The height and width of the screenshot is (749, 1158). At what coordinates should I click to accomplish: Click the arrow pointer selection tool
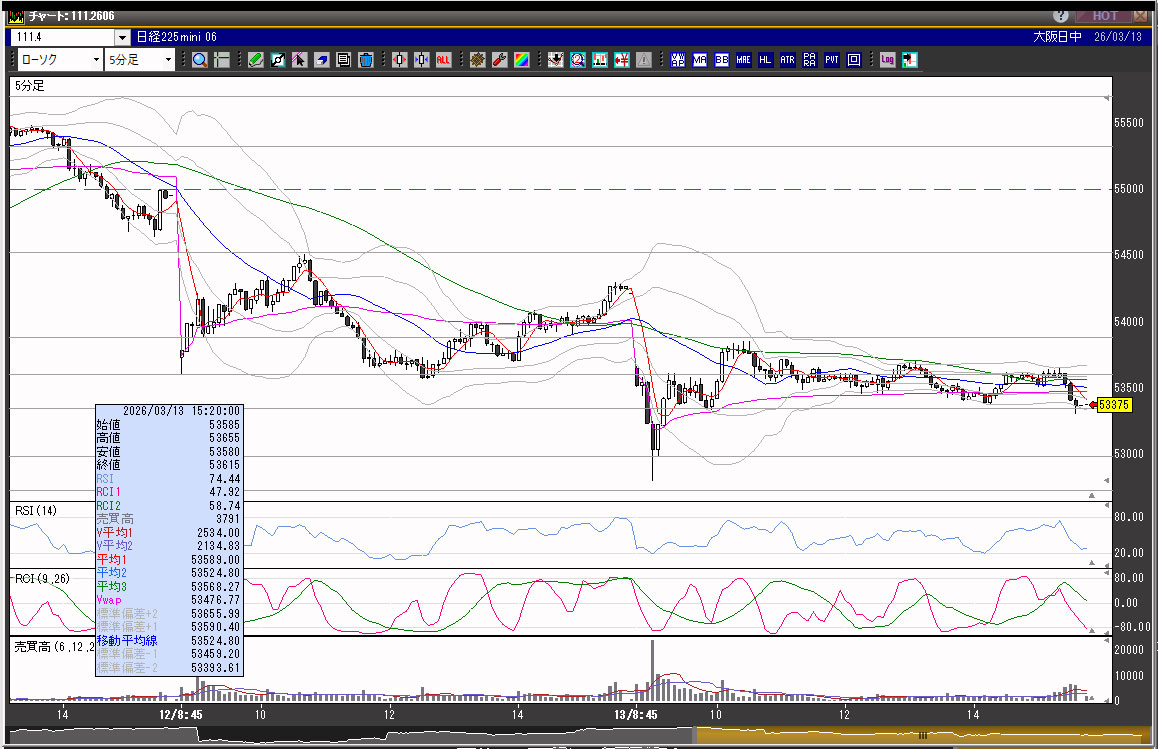[x=299, y=60]
